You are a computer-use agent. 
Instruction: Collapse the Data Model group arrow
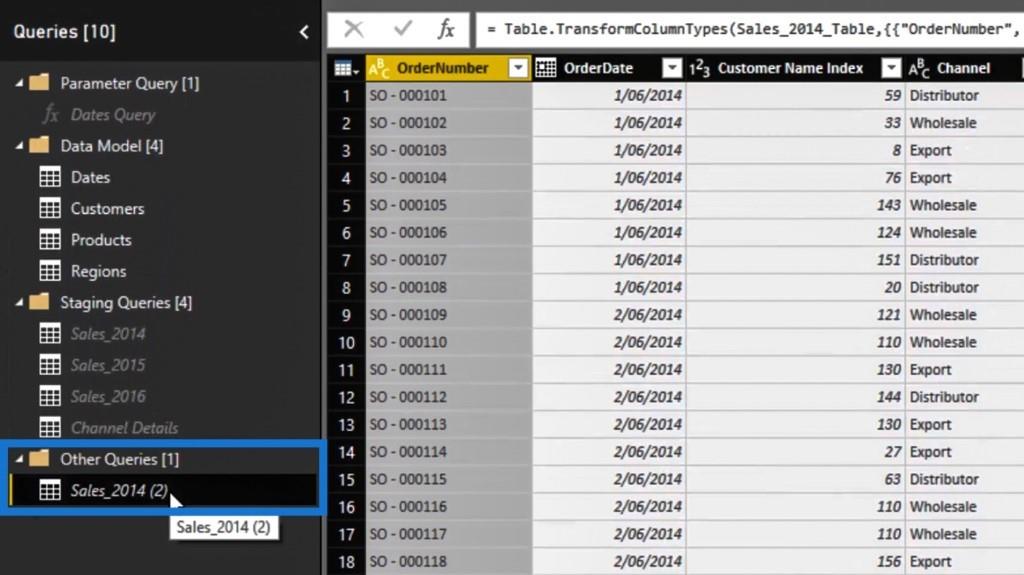(x=19, y=146)
